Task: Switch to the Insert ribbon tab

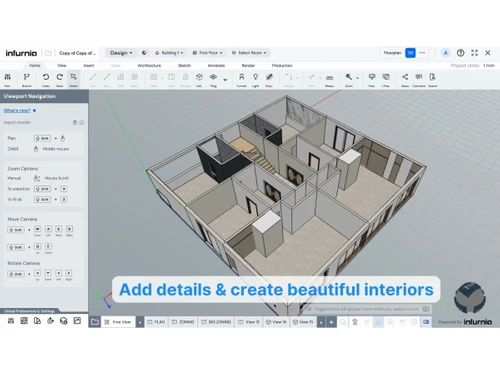Action: click(88, 65)
